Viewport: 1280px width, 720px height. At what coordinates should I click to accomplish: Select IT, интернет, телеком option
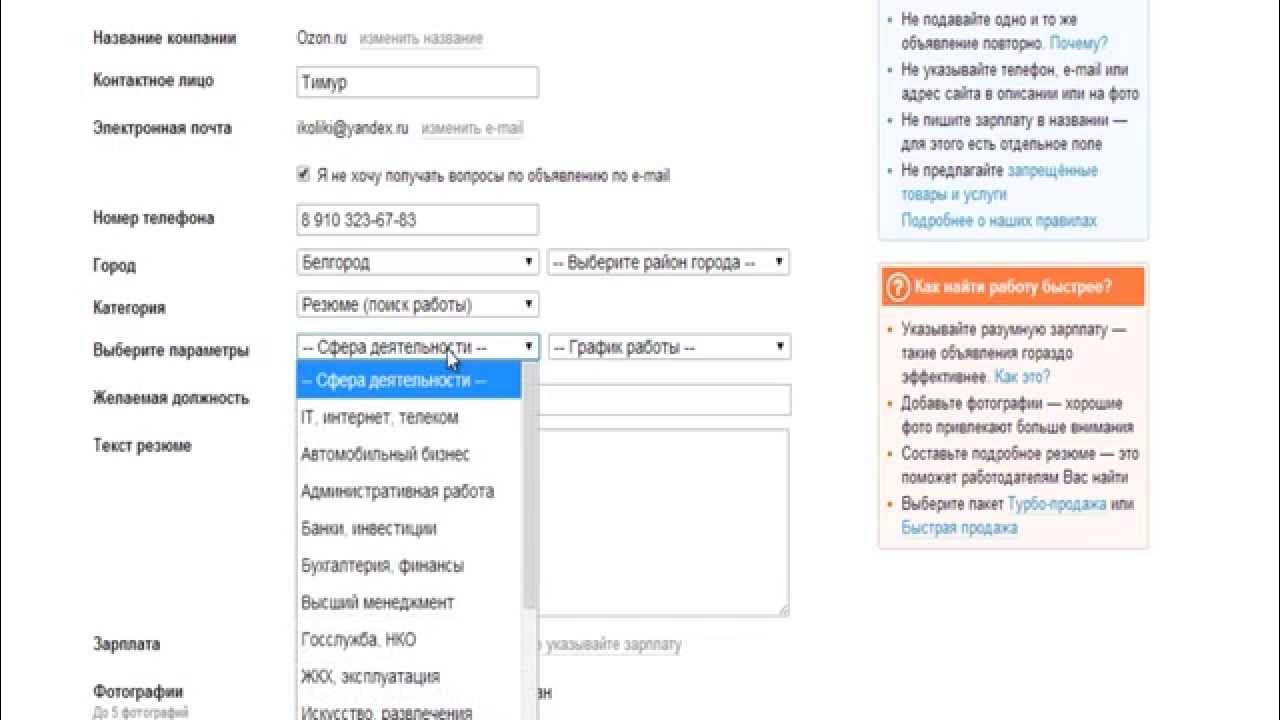click(380, 417)
